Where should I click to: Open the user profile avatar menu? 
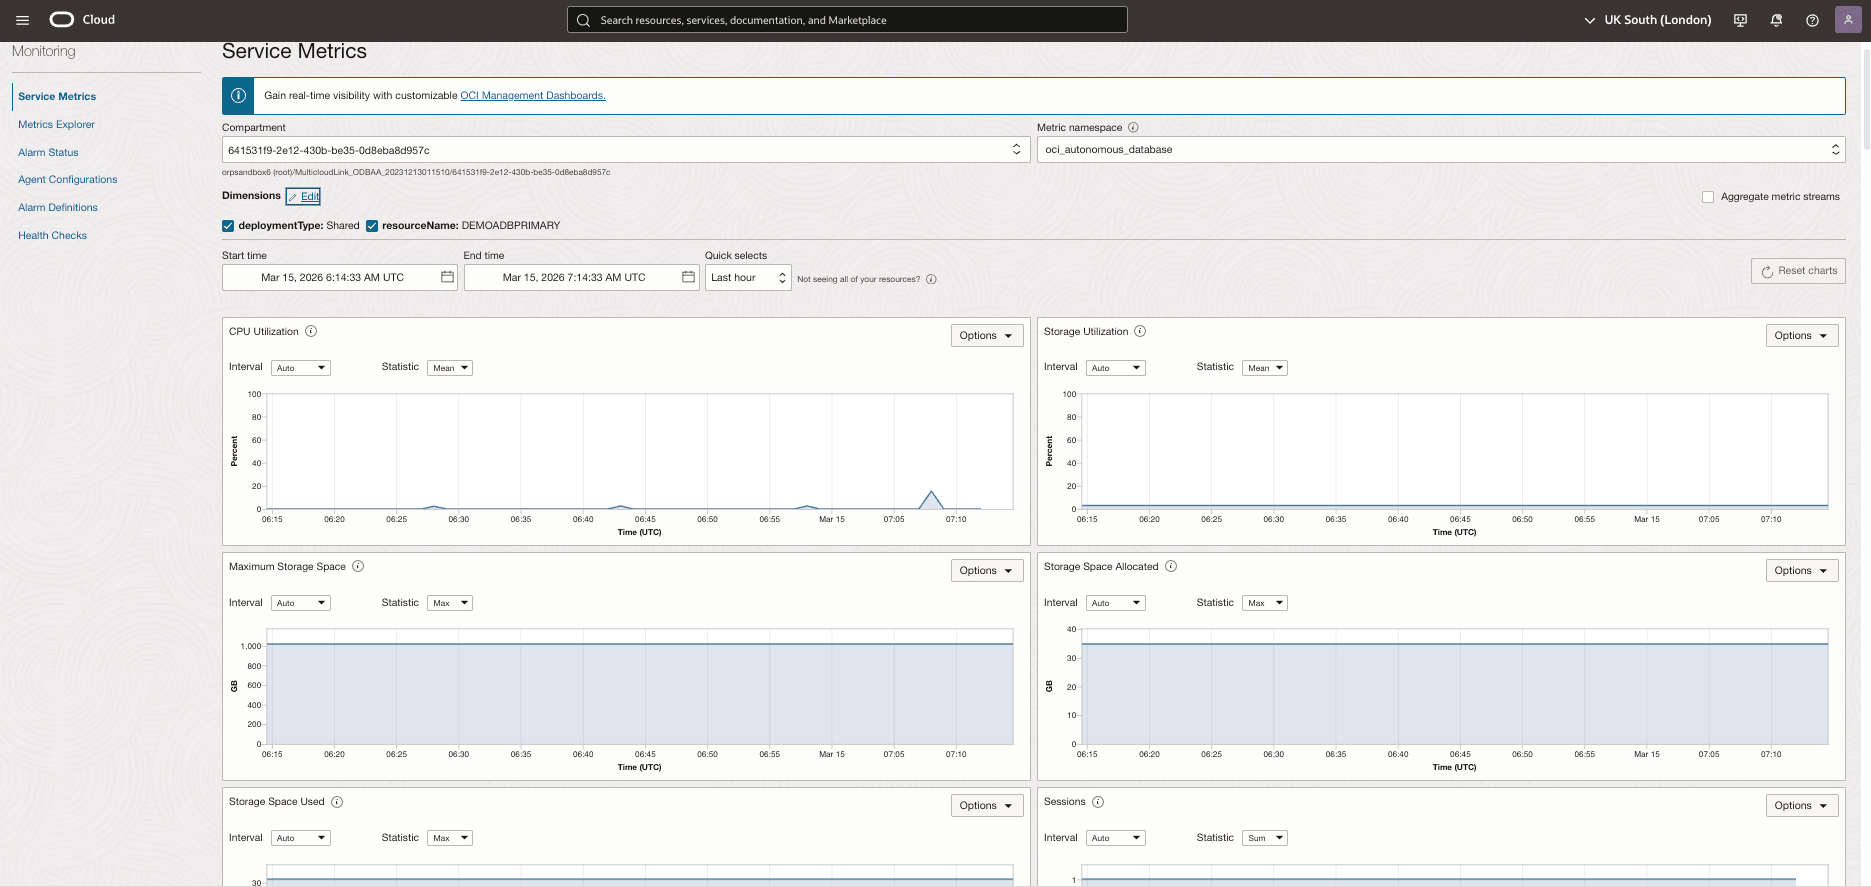(x=1848, y=20)
